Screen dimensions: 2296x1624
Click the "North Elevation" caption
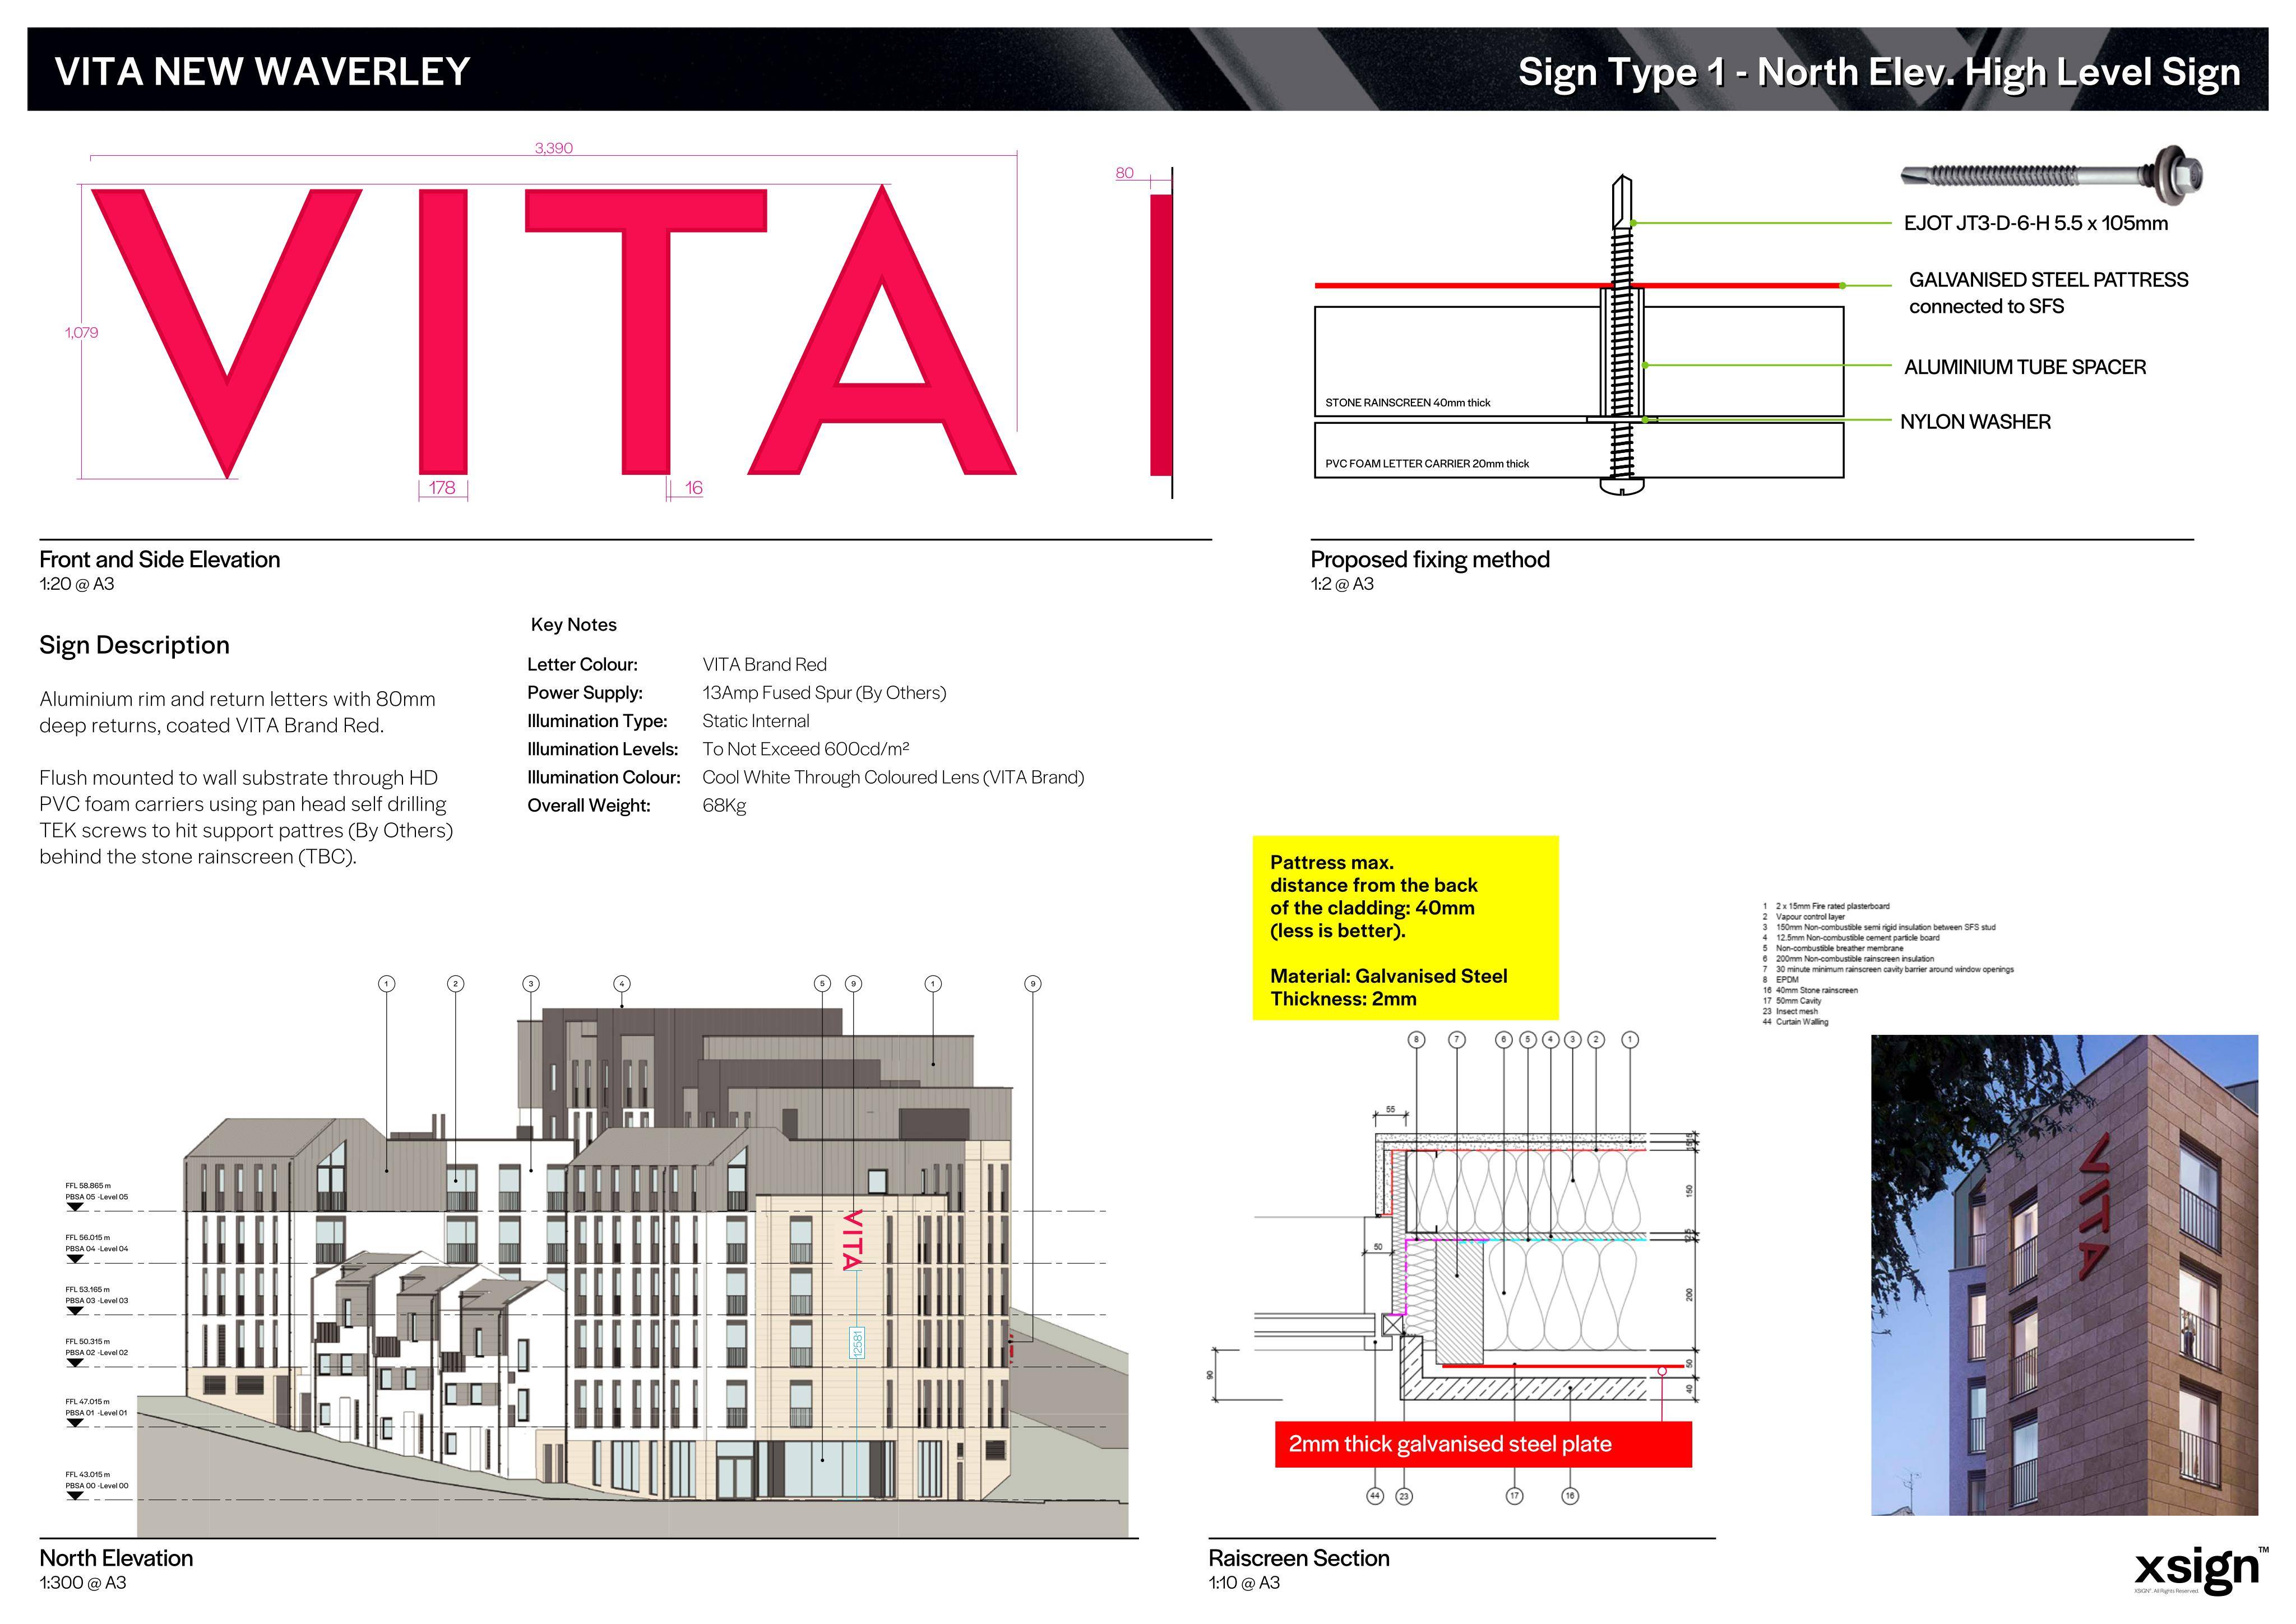pos(116,1558)
